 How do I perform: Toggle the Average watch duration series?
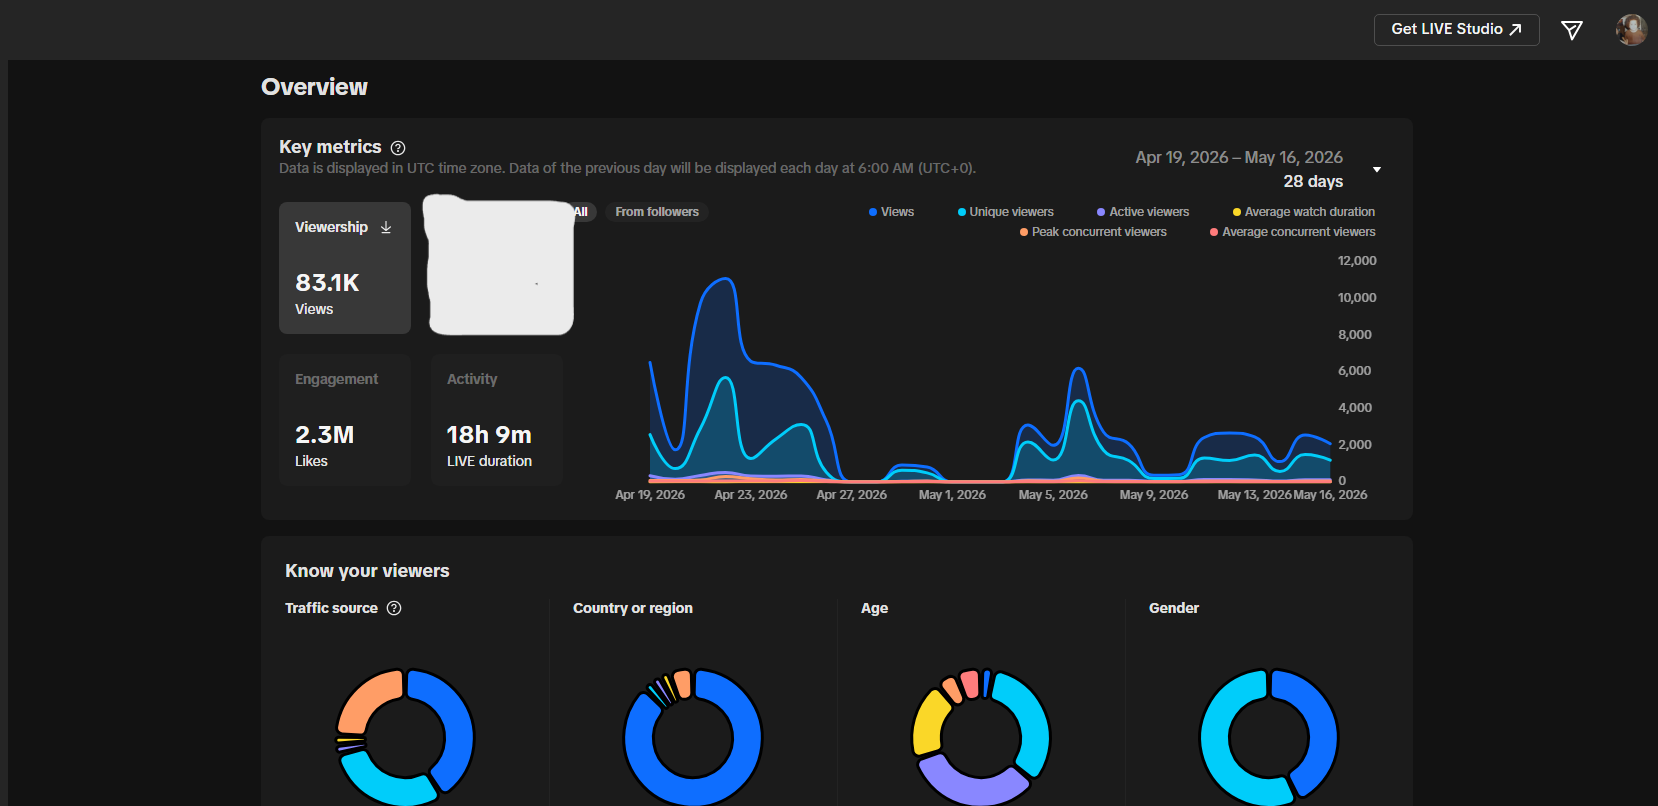(x=1304, y=212)
